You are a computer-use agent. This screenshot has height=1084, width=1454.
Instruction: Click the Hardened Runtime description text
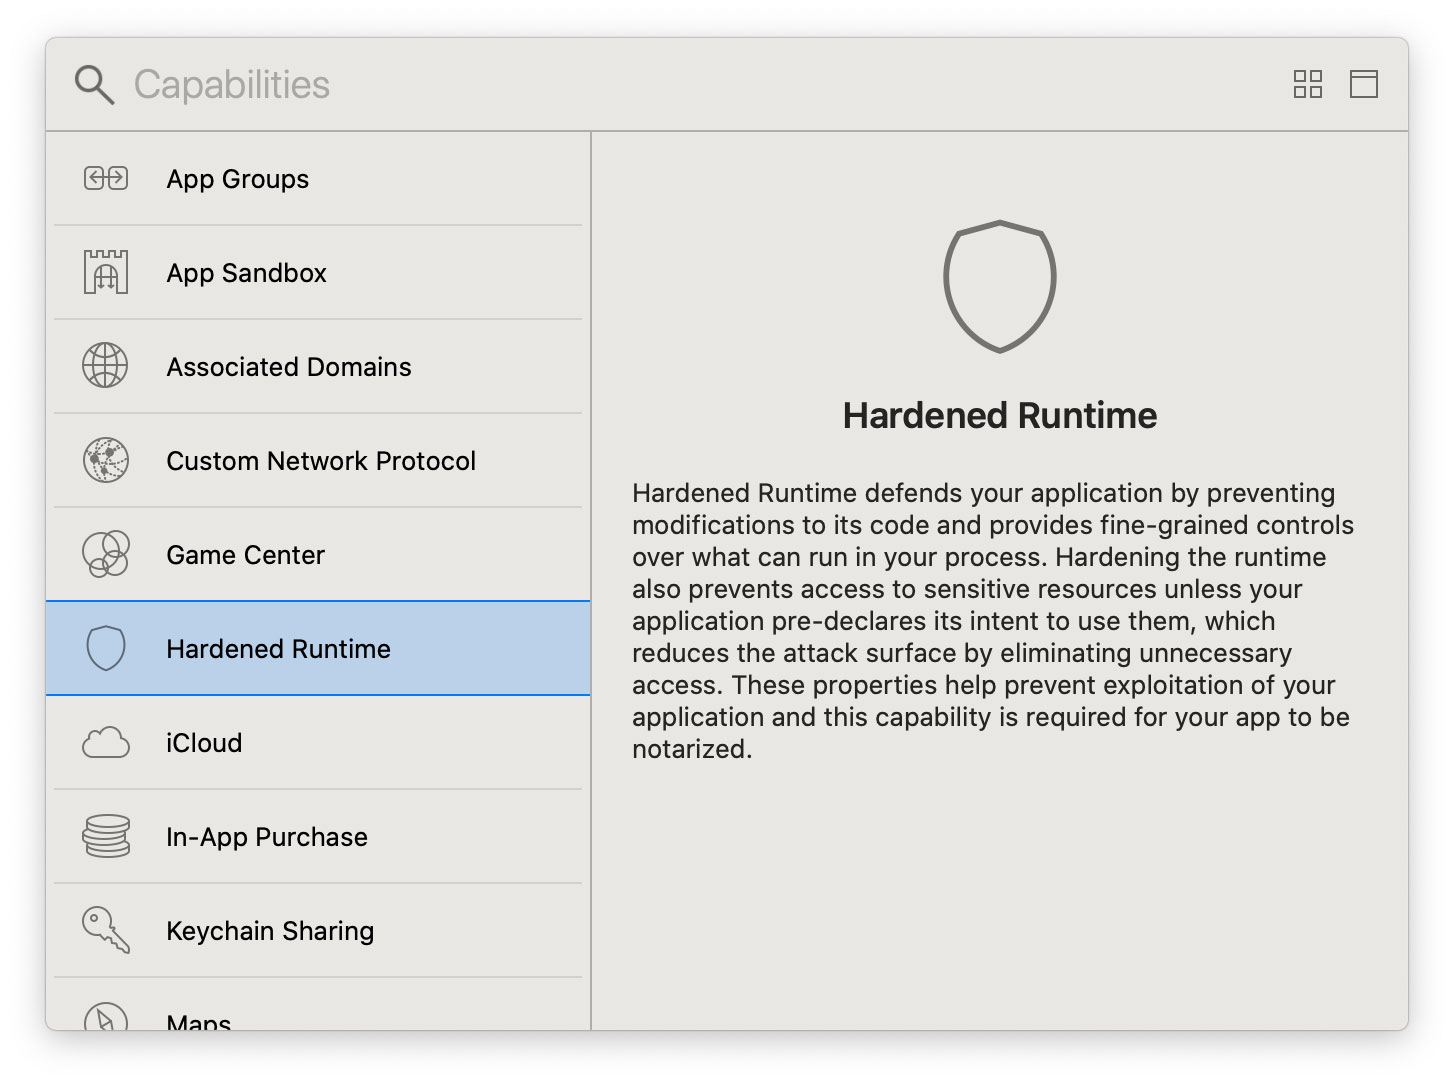tap(993, 621)
